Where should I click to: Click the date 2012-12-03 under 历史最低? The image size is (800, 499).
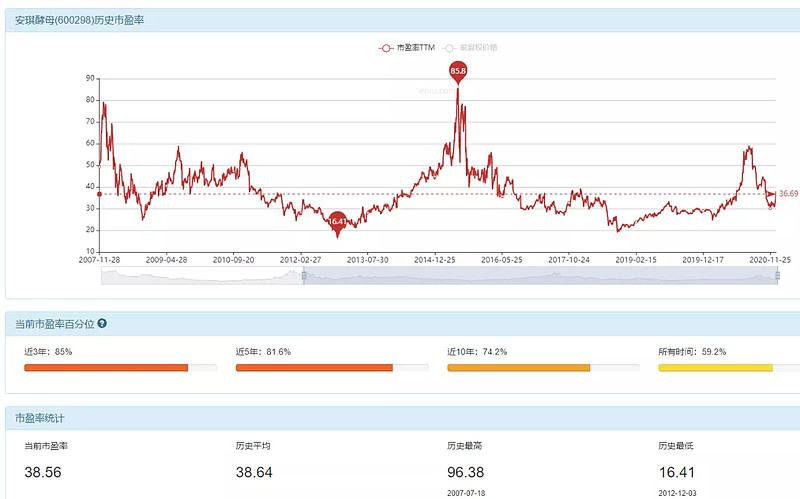[677, 493]
